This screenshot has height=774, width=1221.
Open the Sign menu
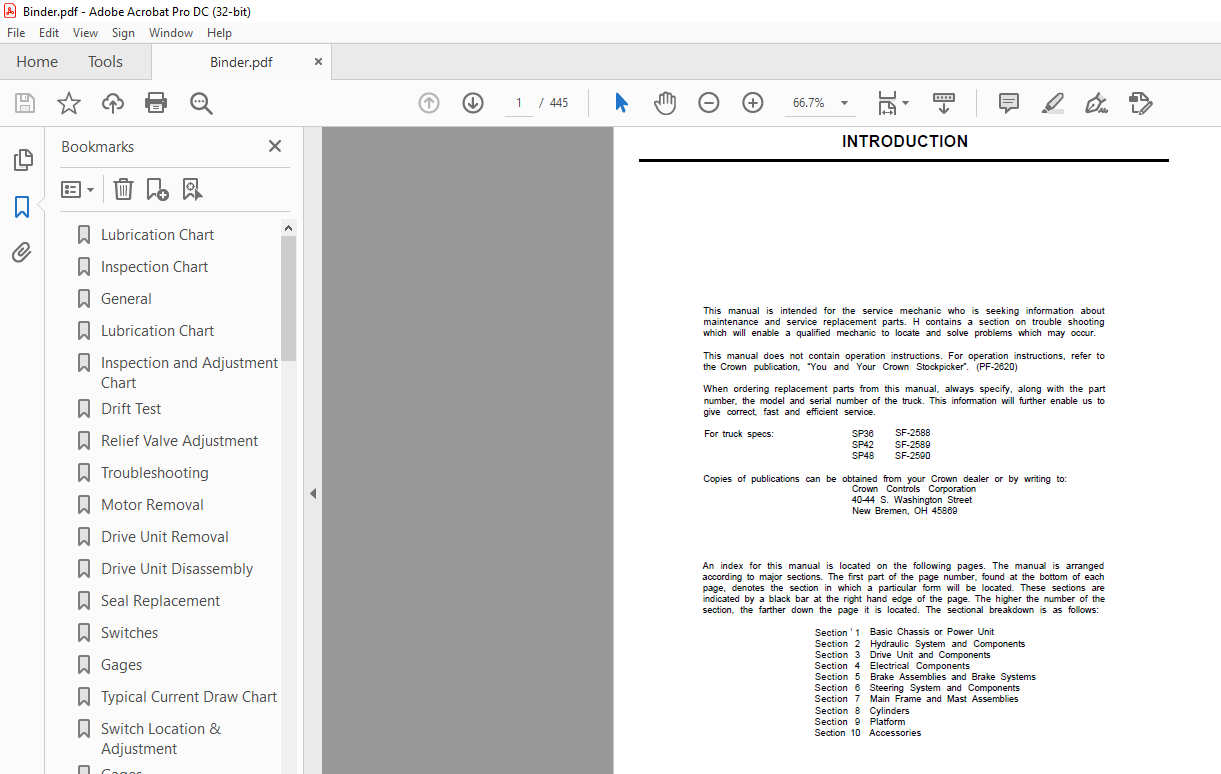coord(123,33)
